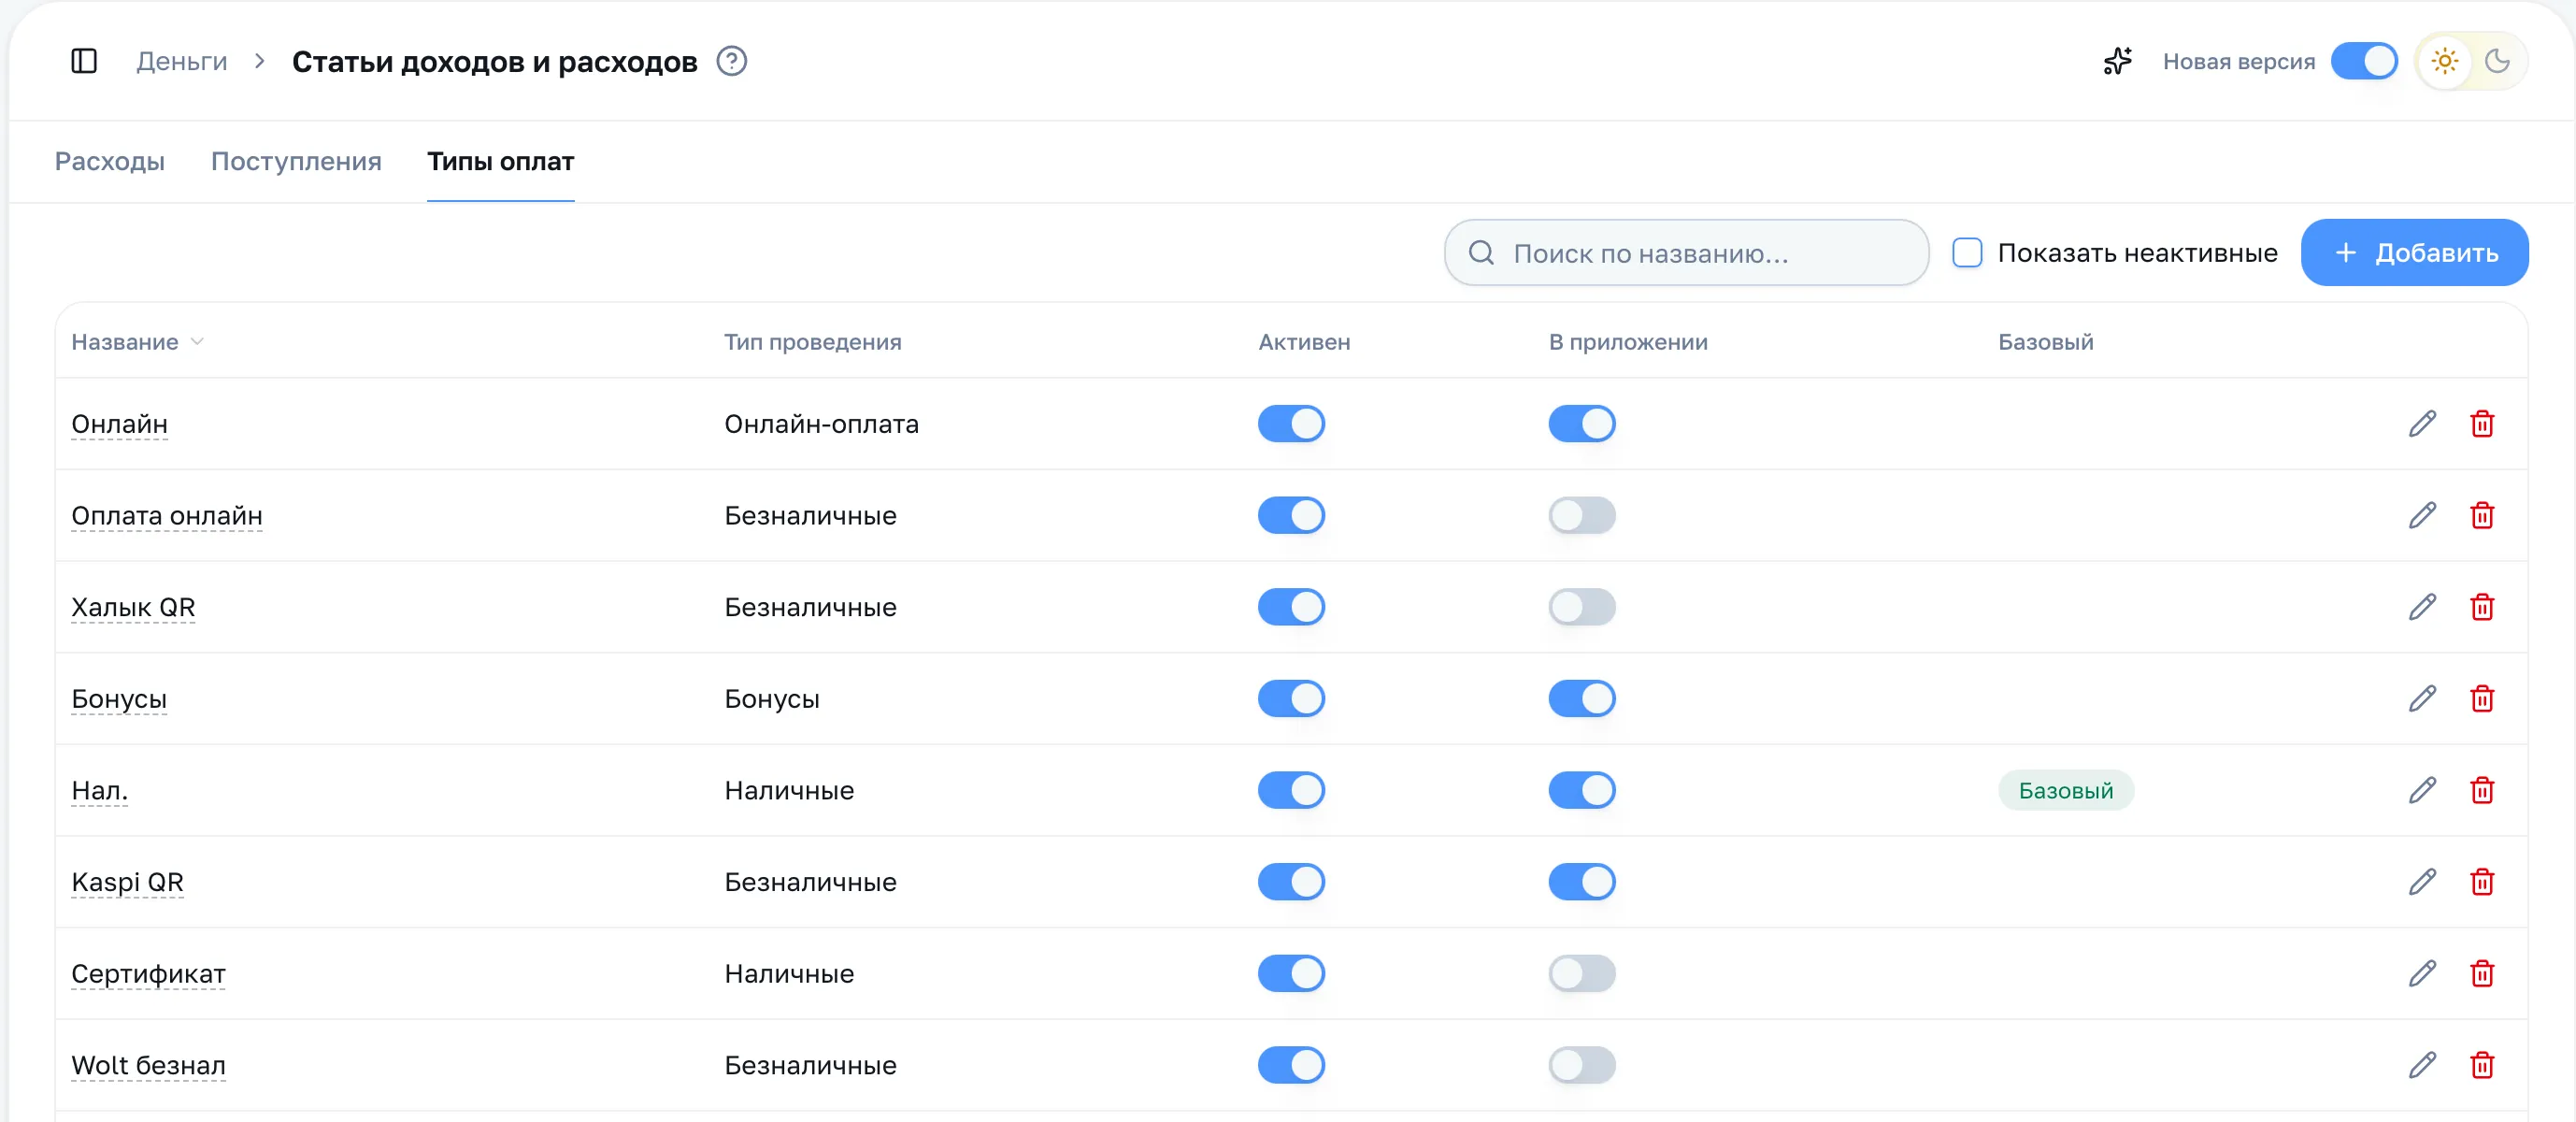Open the Расходы tab
Screen dimensions: 2576x1122
click(110, 162)
